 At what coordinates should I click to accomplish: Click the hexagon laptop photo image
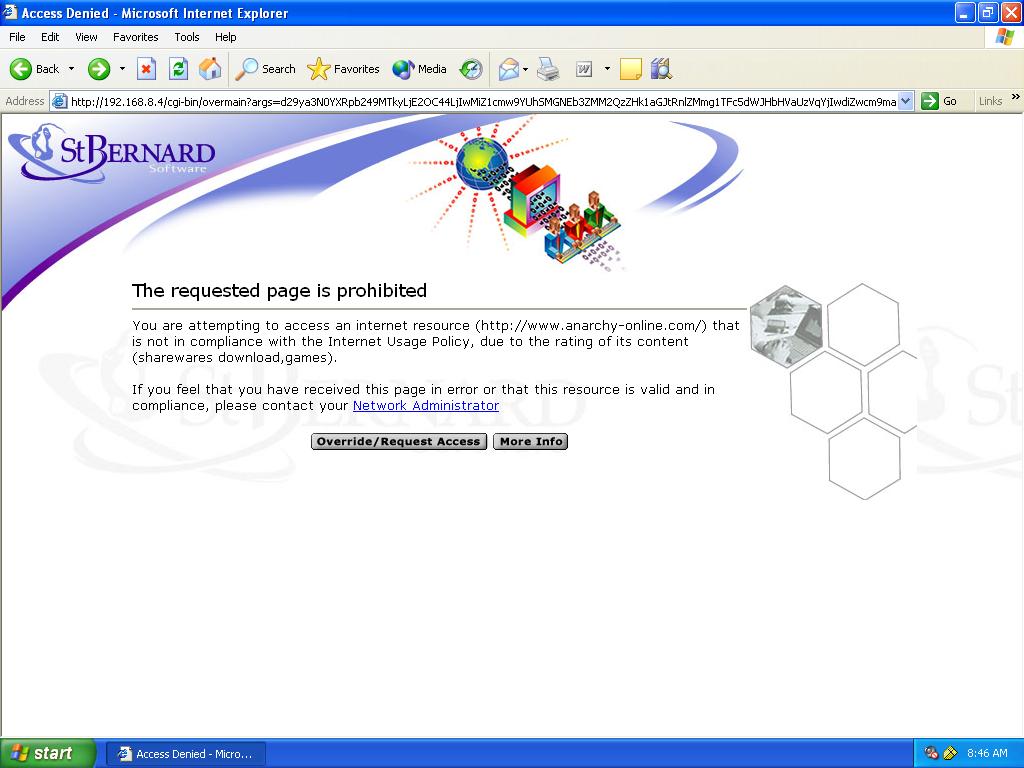tap(786, 325)
